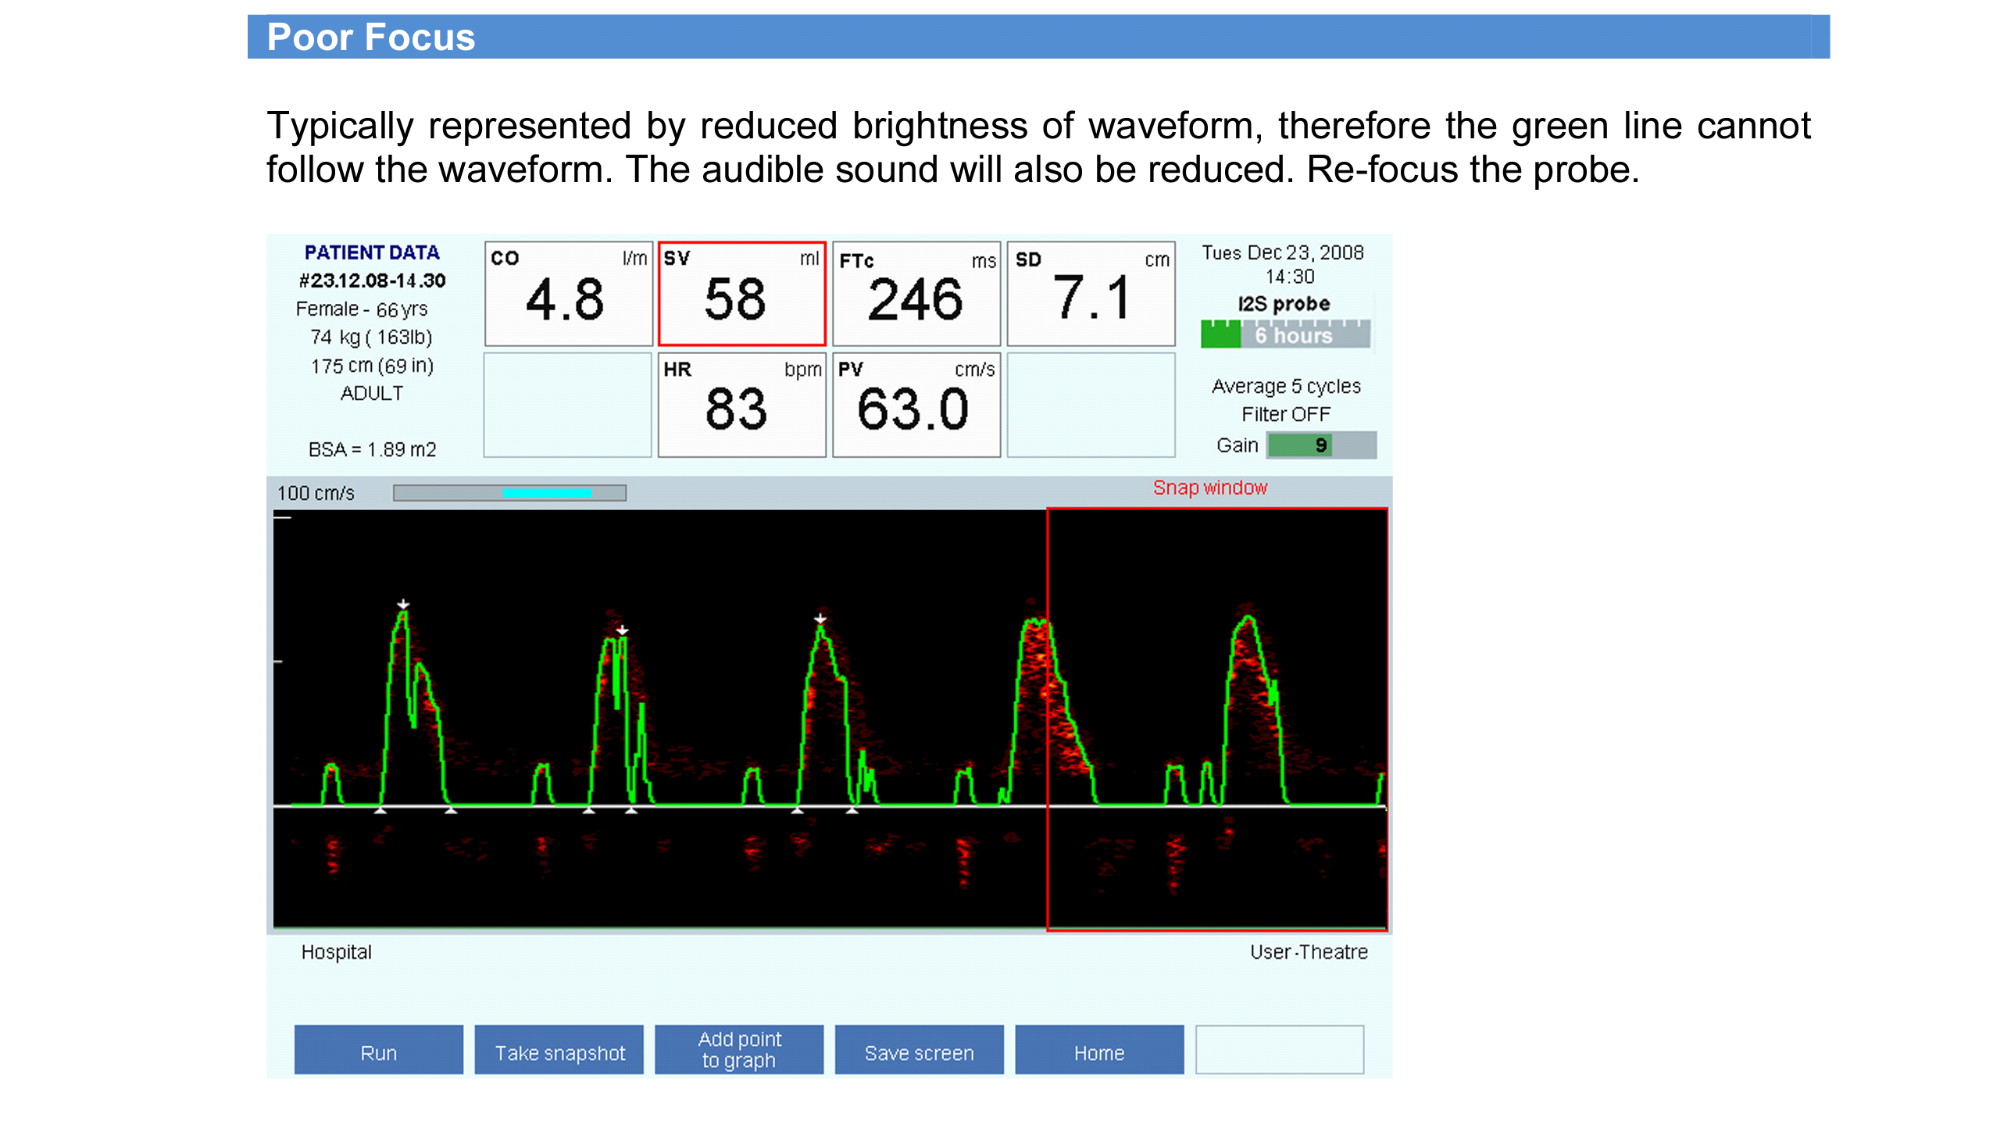
Task: Select the PV 63.0 cm/s tile
Action: pyautogui.click(x=916, y=405)
